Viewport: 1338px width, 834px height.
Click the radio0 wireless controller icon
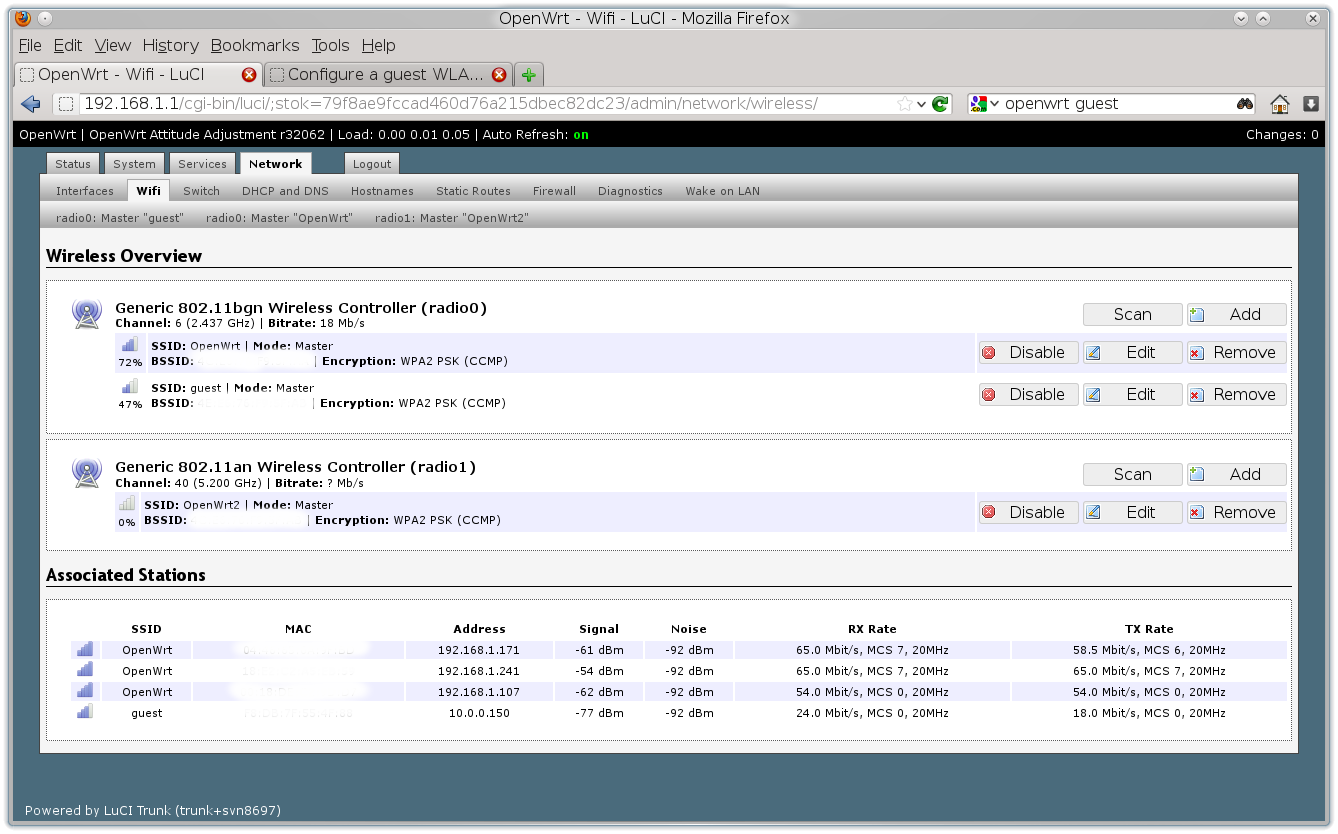click(x=87, y=314)
